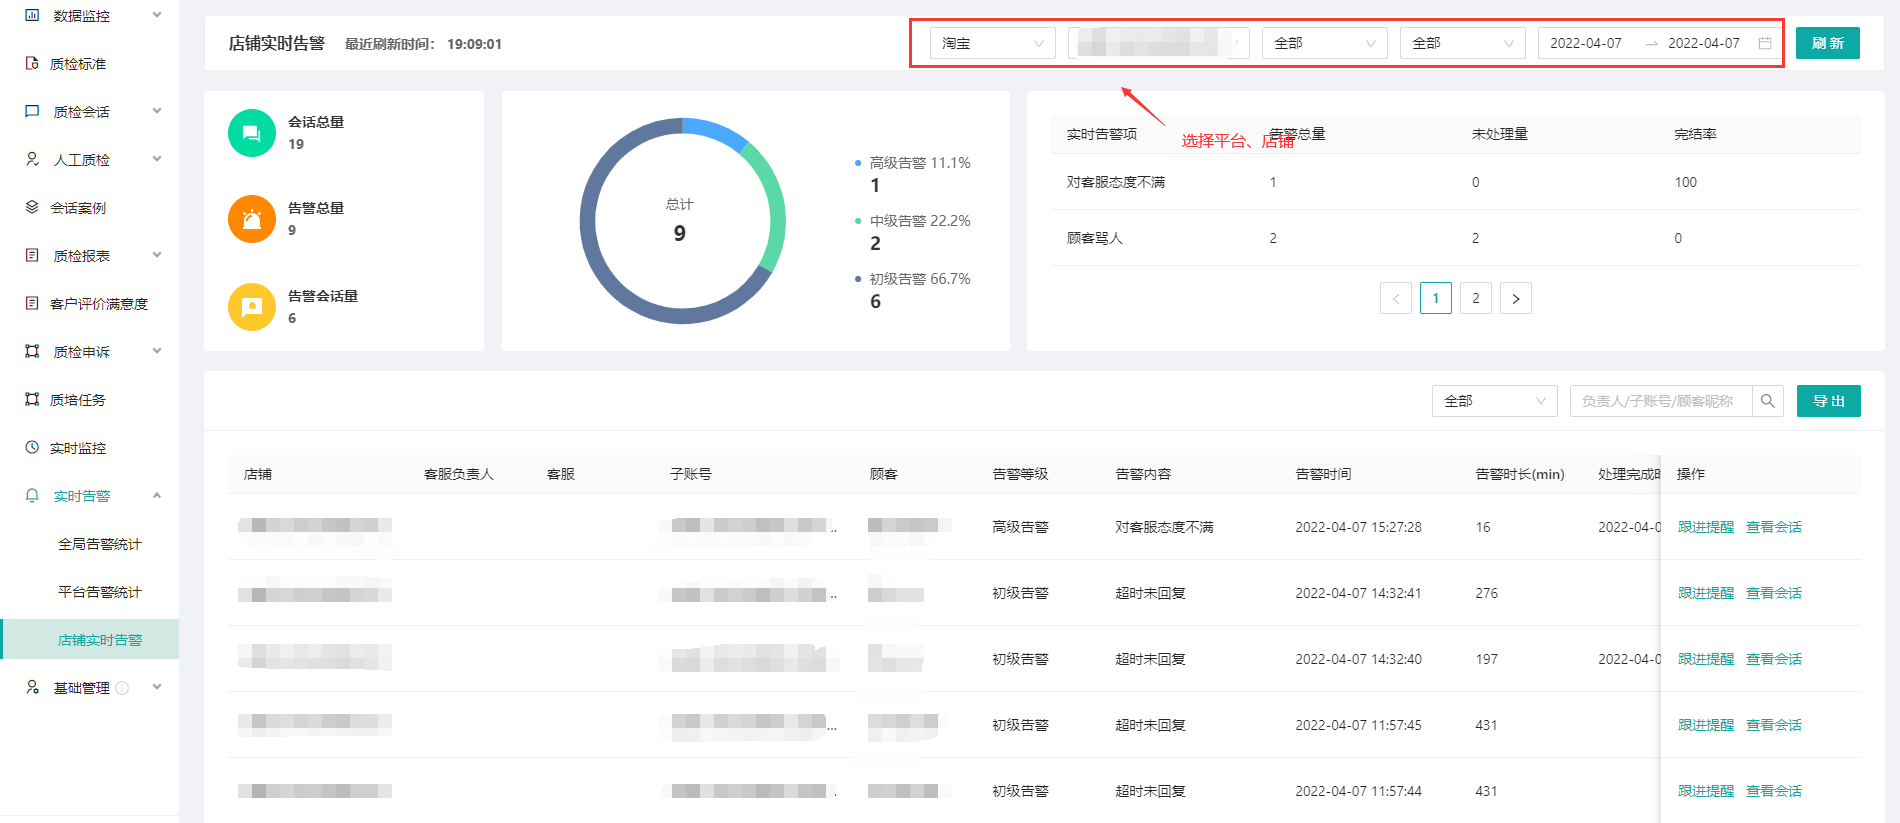The height and width of the screenshot is (823, 1900).
Task: Click the search magnifier icon
Action: [1768, 401]
